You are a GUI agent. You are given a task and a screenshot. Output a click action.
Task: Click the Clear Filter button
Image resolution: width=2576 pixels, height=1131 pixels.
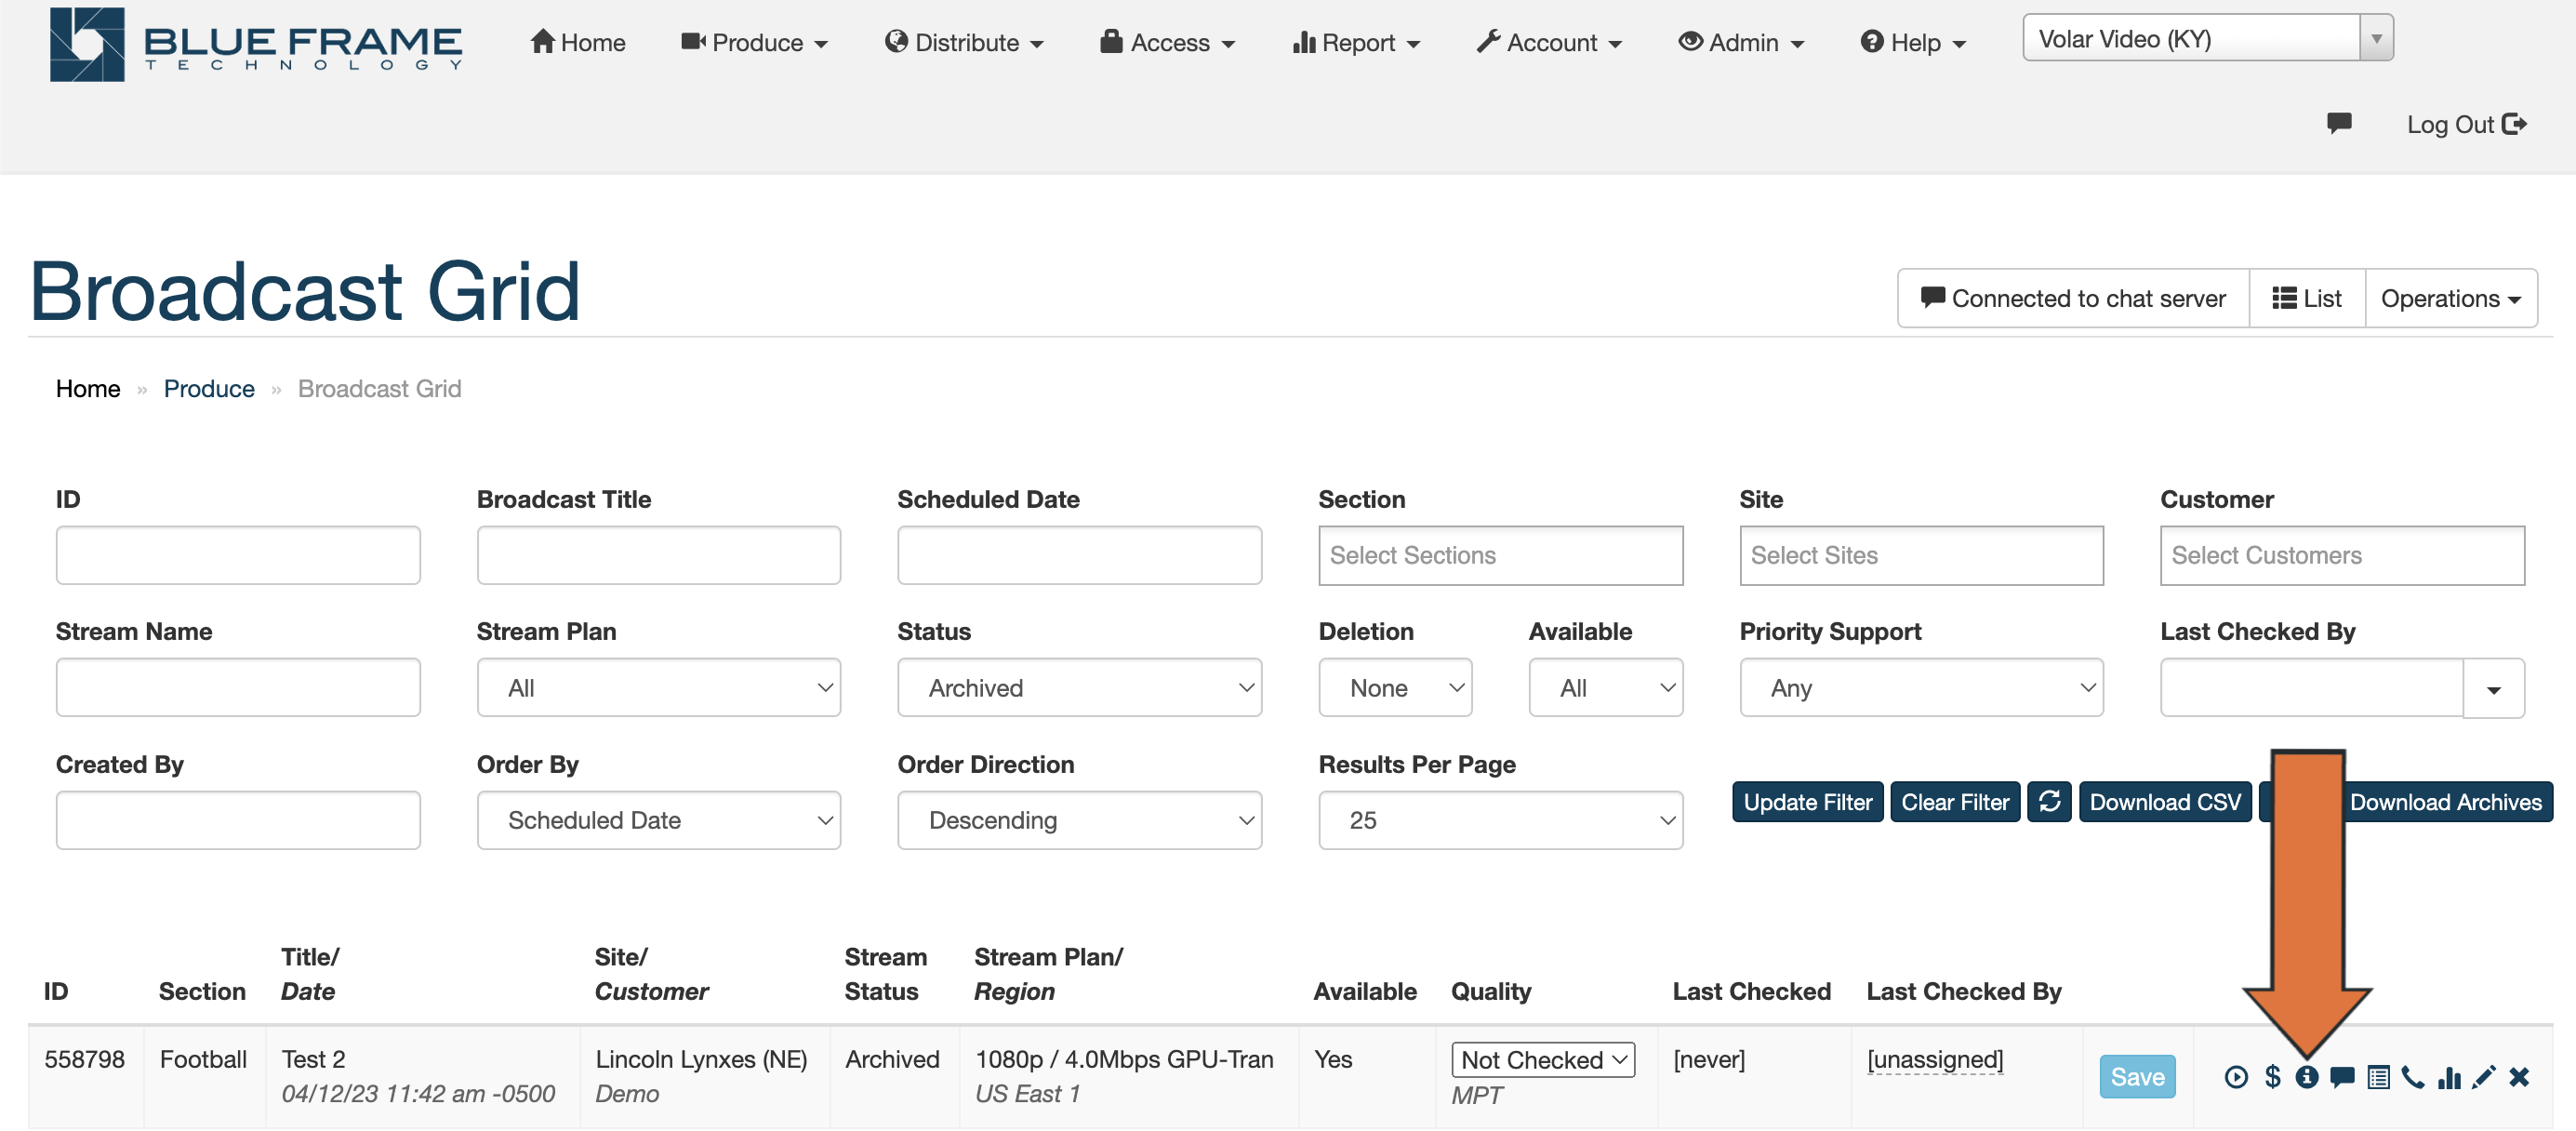pos(1955,801)
